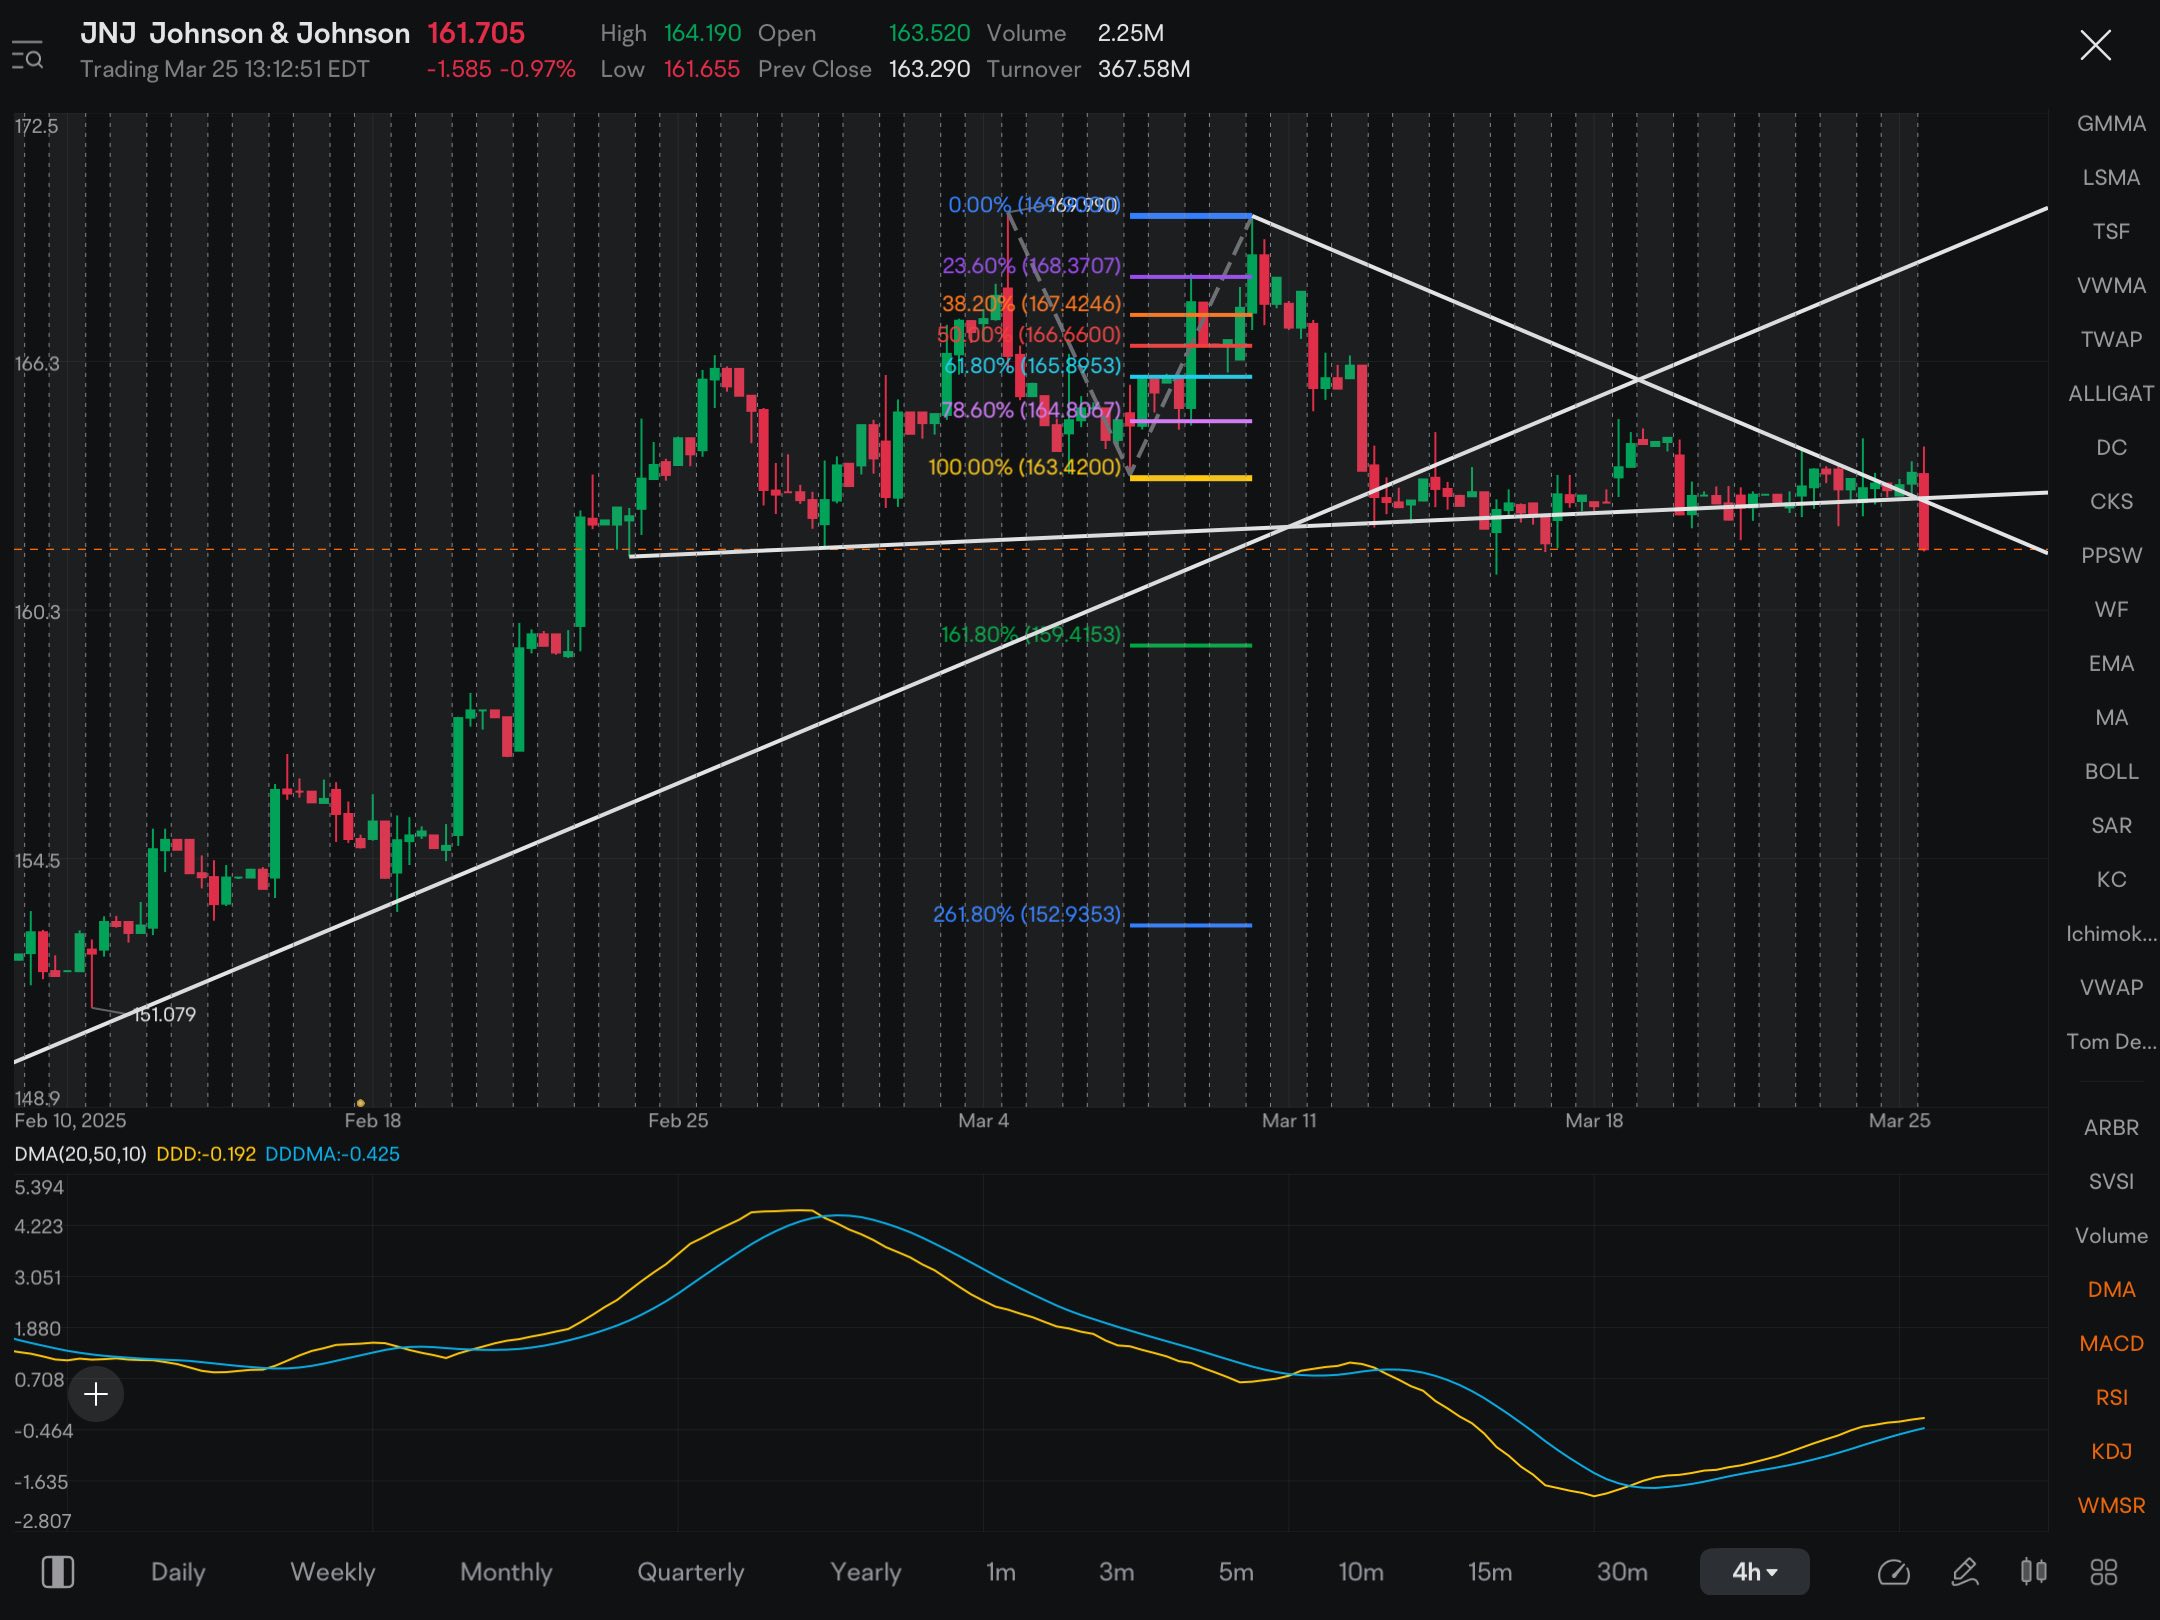Tap the plus crosshair button
Screen dimensions: 2160x1620
pyautogui.click(x=96, y=1394)
